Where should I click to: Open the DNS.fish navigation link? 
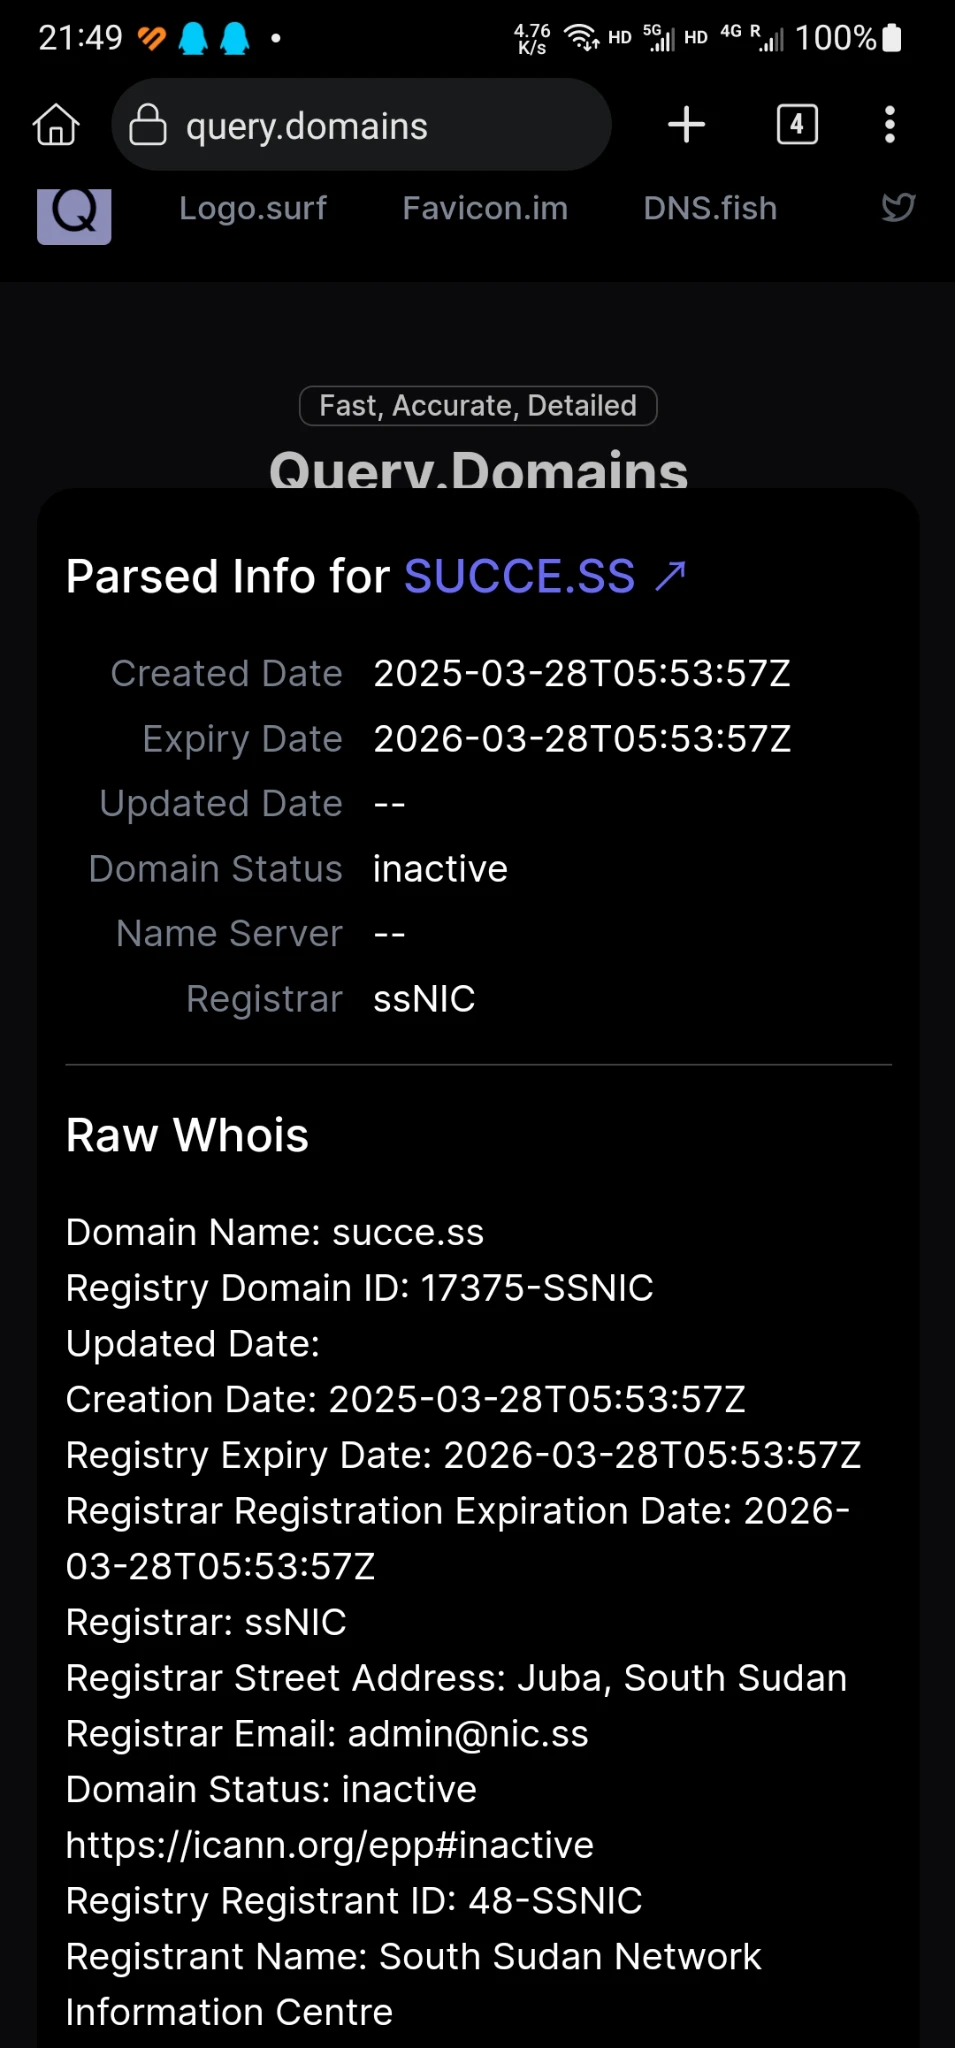(710, 208)
